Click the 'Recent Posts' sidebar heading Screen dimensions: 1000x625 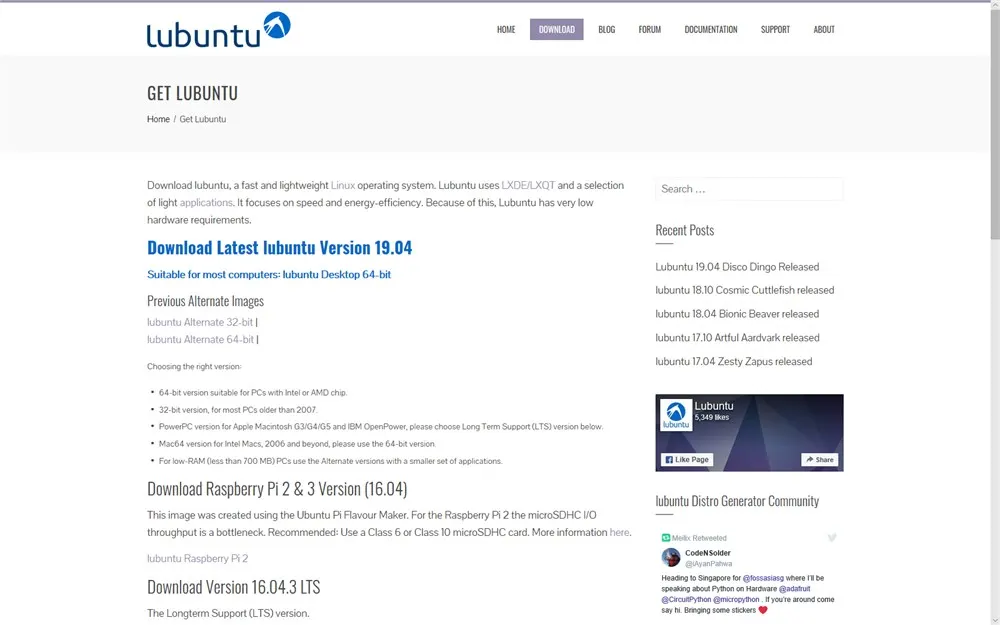[684, 231]
